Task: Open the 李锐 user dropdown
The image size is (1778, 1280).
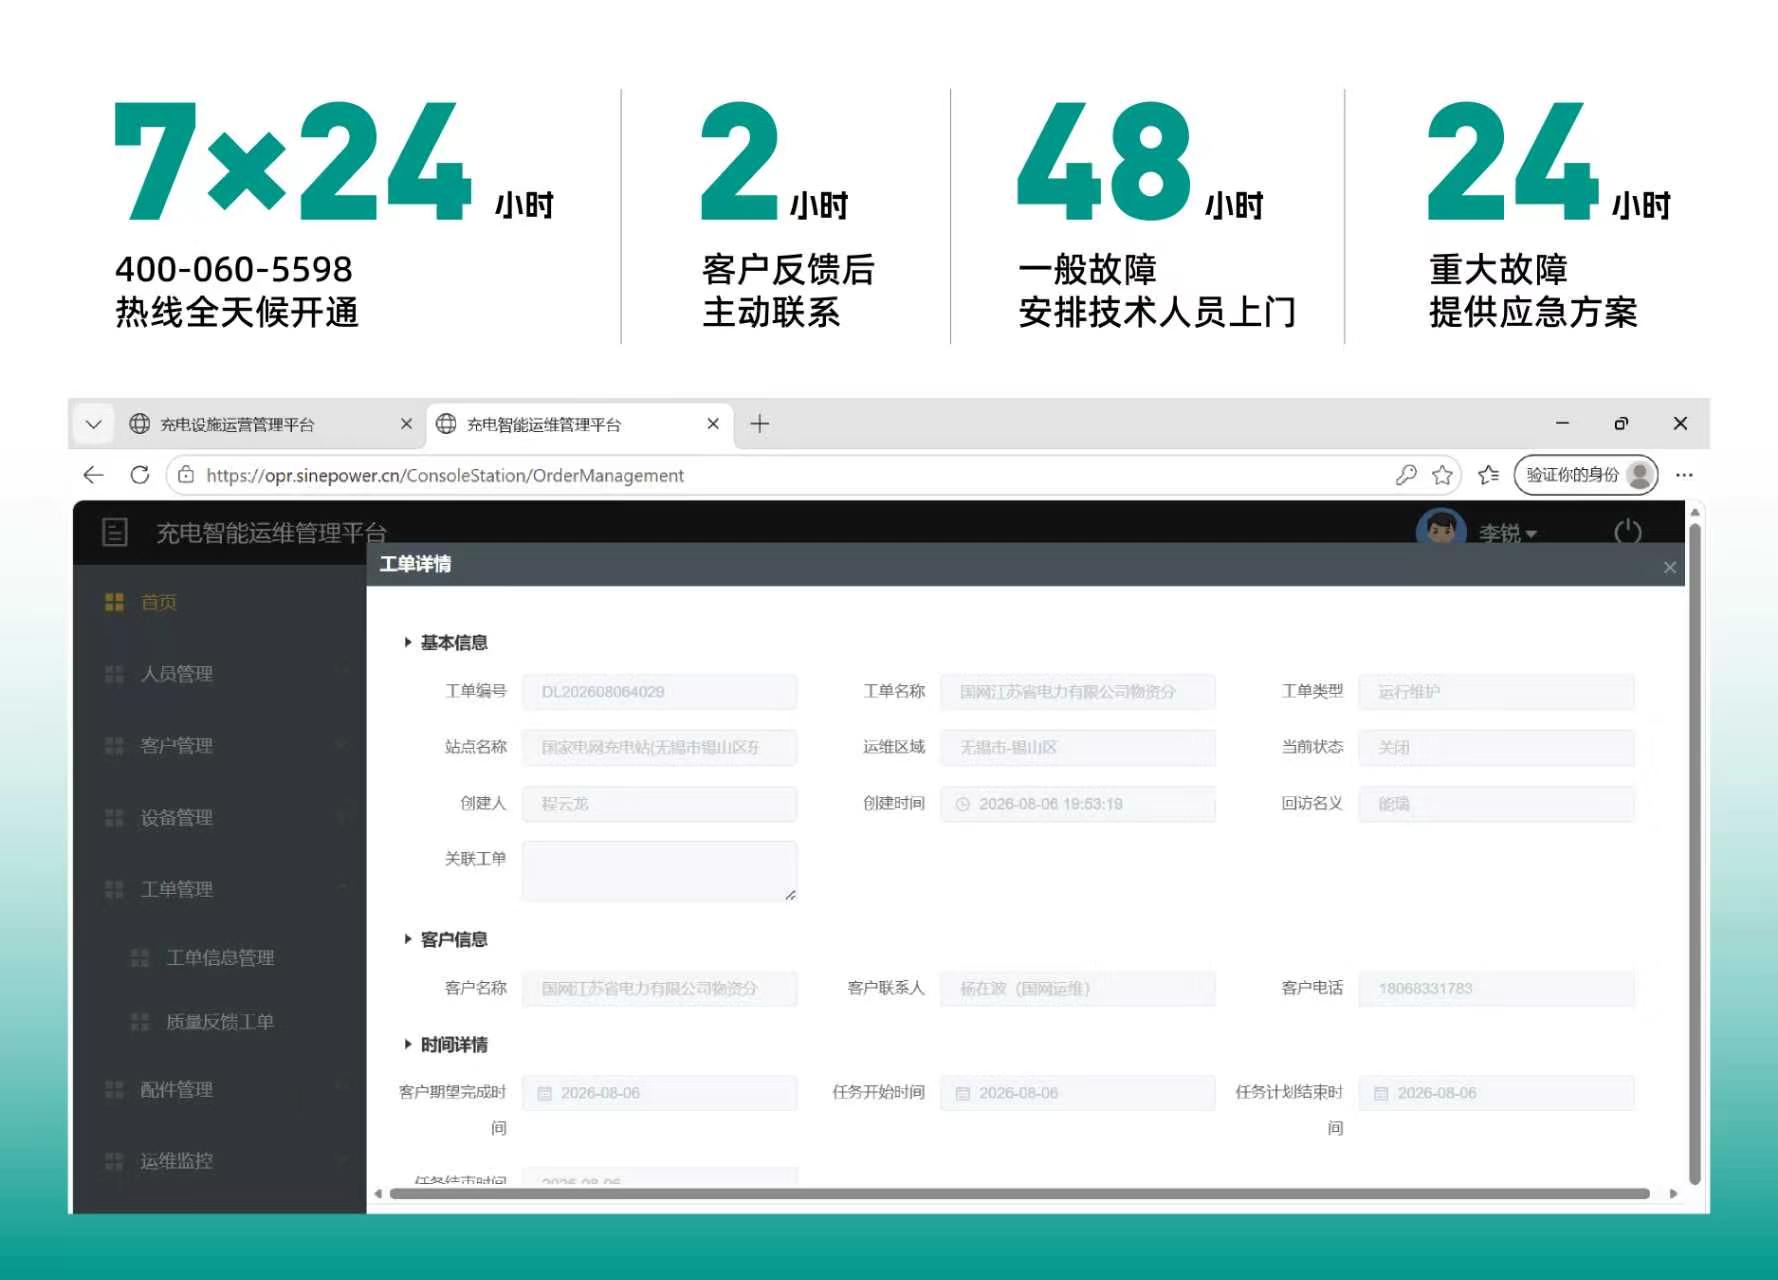Action: point(1507,533)
